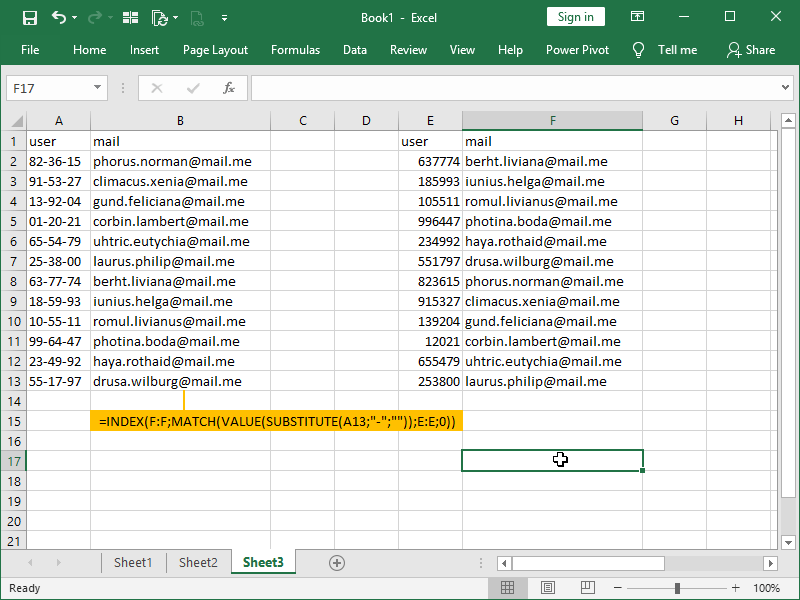Viewport: 800px width, 600px height.
Task: Switch to the Formulas ribbon tab
Action: (295, 50)
